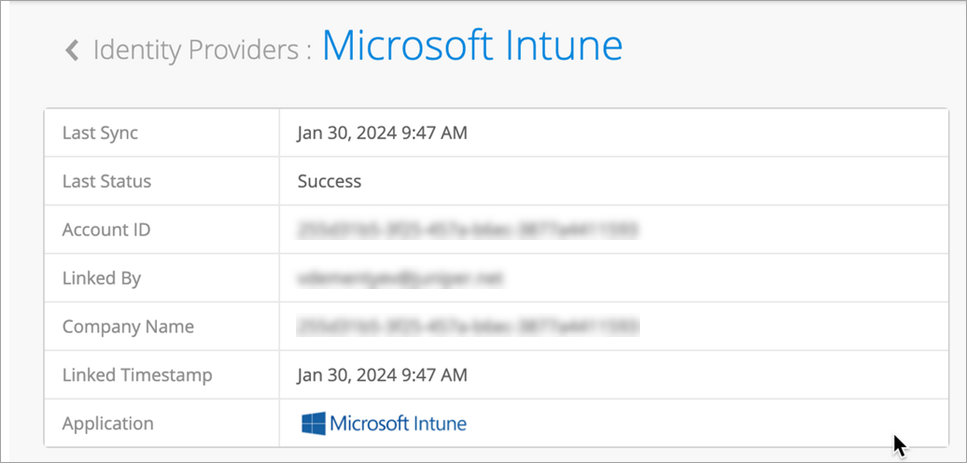Click the colon after Identity Providers
The width and height of the screenshot is (967, 463).
click(308, 52)
